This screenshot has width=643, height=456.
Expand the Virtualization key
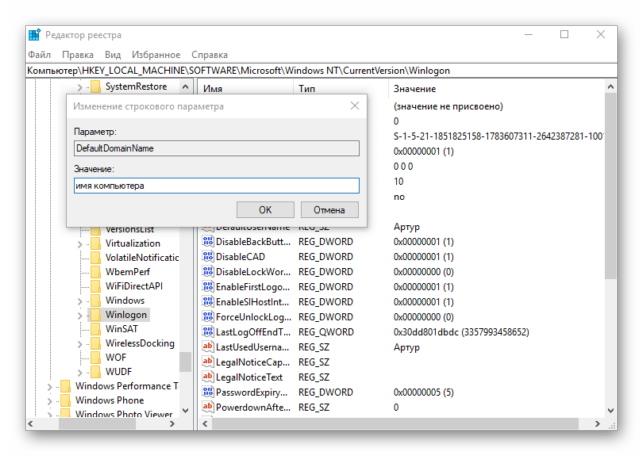(x=80, y=244)
